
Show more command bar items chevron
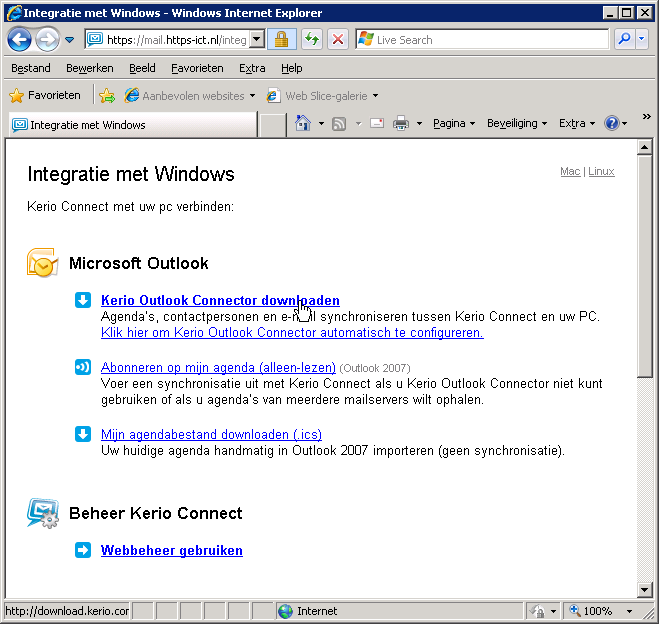point(646,116)
